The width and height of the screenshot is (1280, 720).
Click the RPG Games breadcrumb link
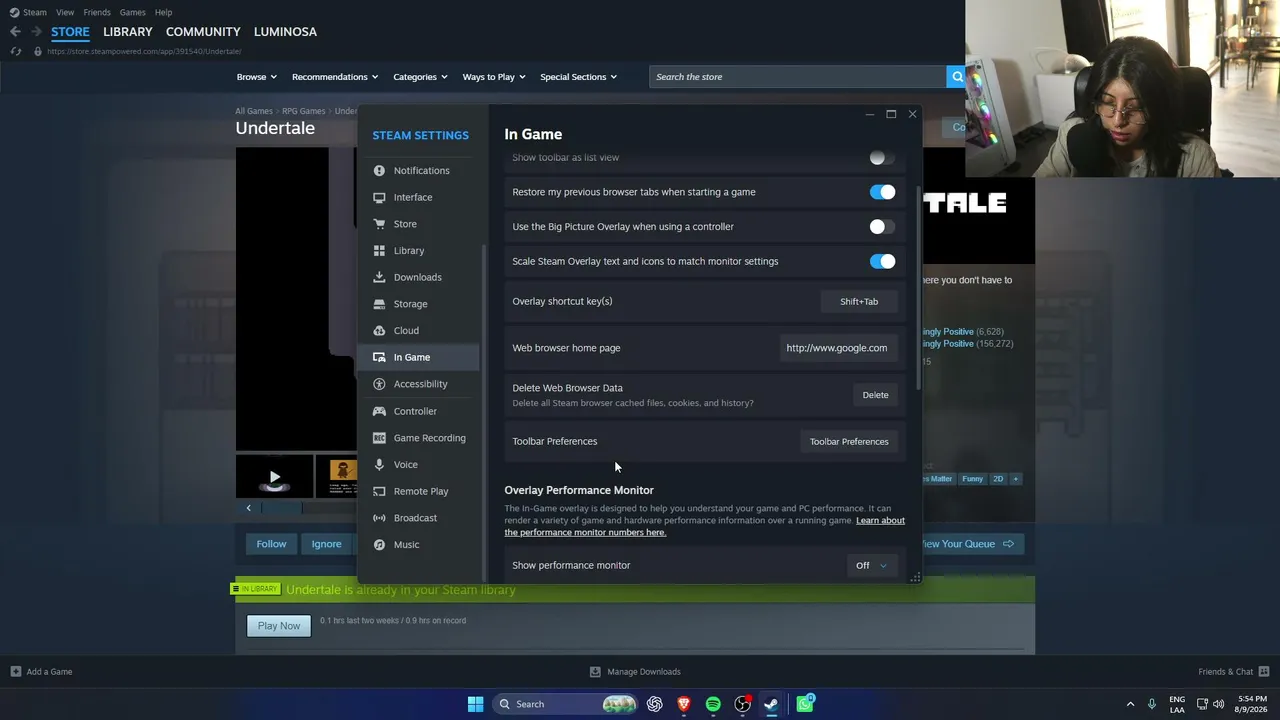(x=303, y=111)
